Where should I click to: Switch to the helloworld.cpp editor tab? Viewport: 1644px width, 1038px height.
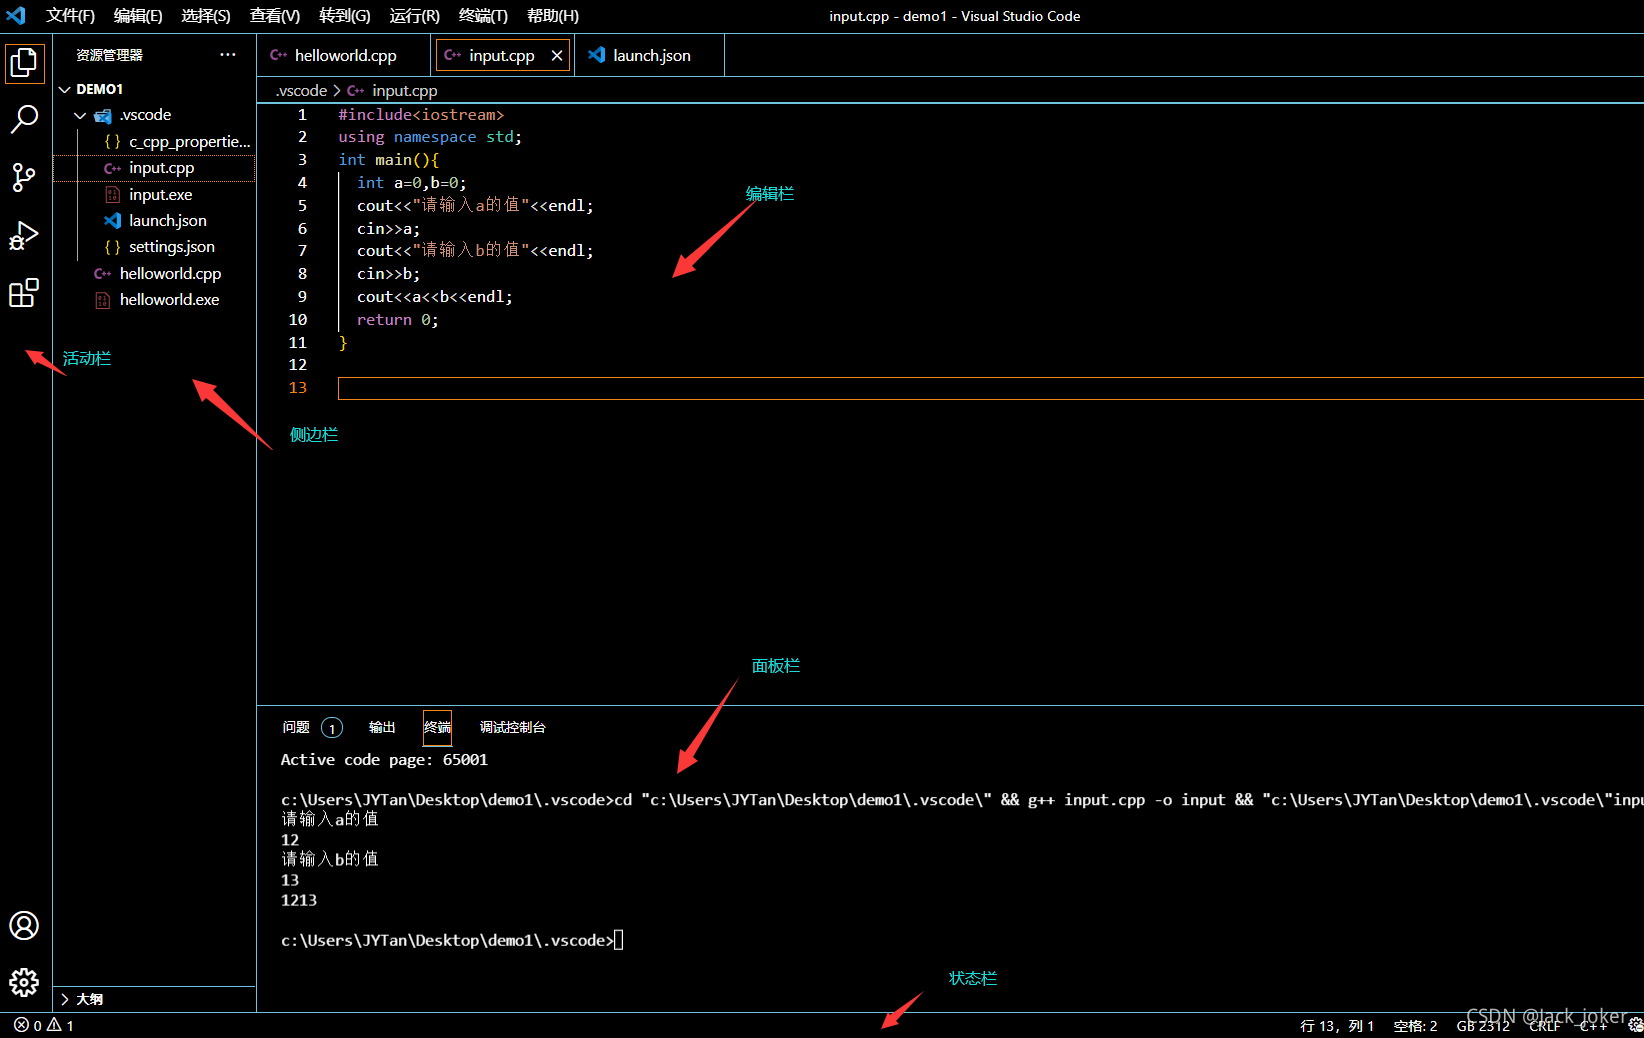click(x=345, y=56)
